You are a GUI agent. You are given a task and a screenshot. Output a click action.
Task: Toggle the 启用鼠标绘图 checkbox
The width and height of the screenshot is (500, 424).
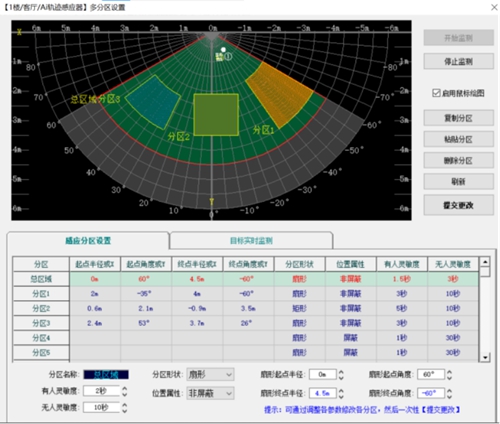[436, 93]
